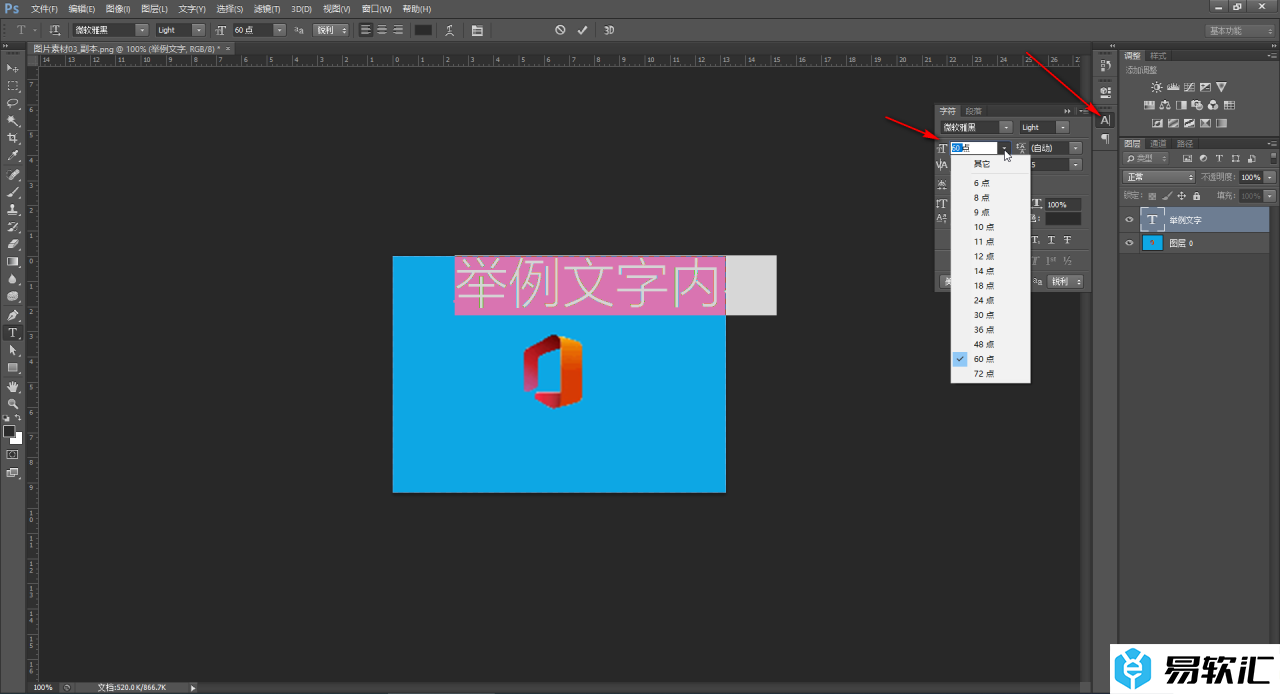The height and width of the screenshot is (694, 1280).
Task: Select the Rectangular Marquee tool
Action: pyautogui.click(x=13, y=86)
